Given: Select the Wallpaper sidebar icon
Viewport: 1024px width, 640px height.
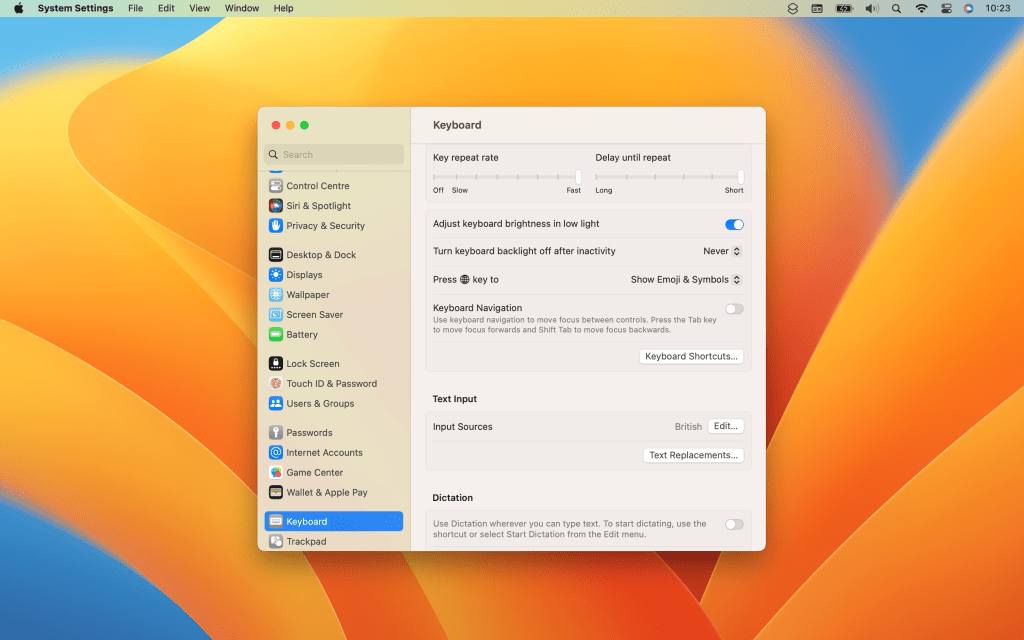Looking at the screenshot, I should coord(276,295).
